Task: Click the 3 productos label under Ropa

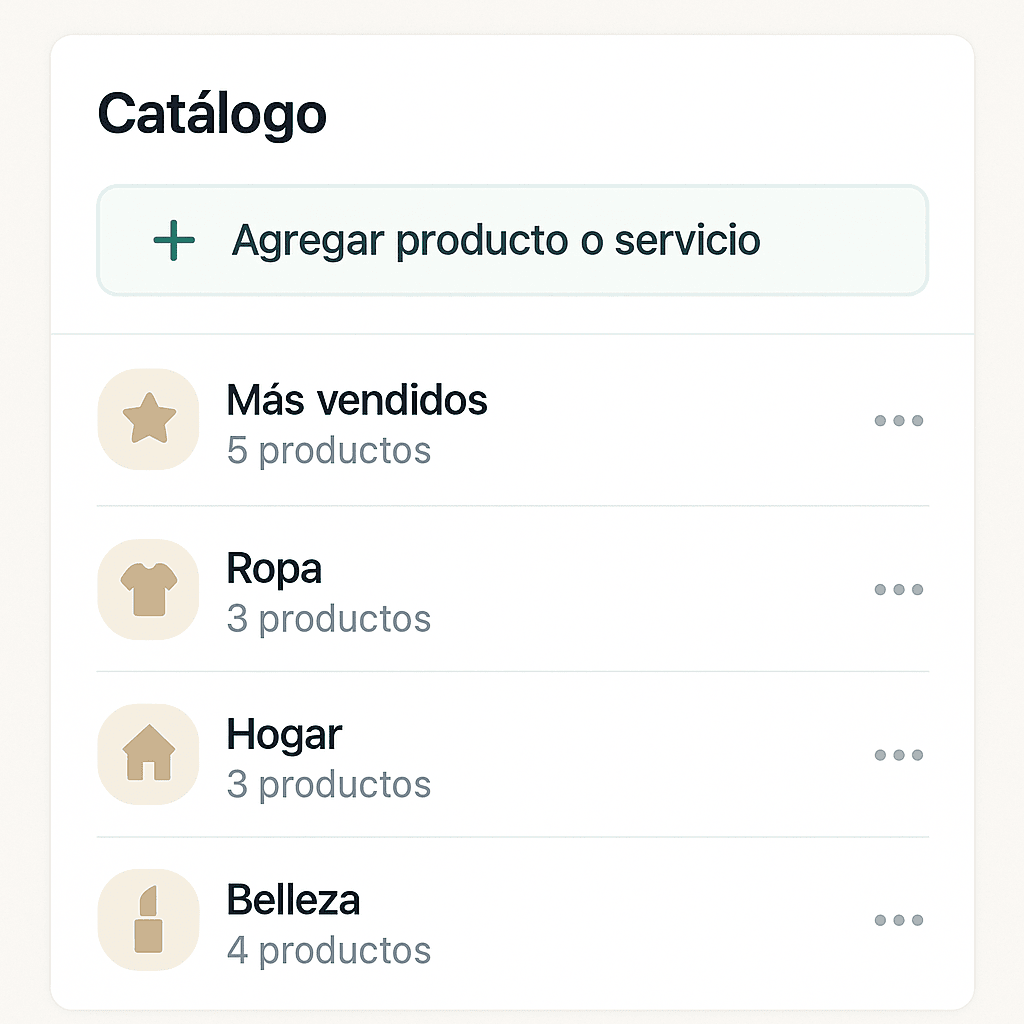Action: point(329,618)
